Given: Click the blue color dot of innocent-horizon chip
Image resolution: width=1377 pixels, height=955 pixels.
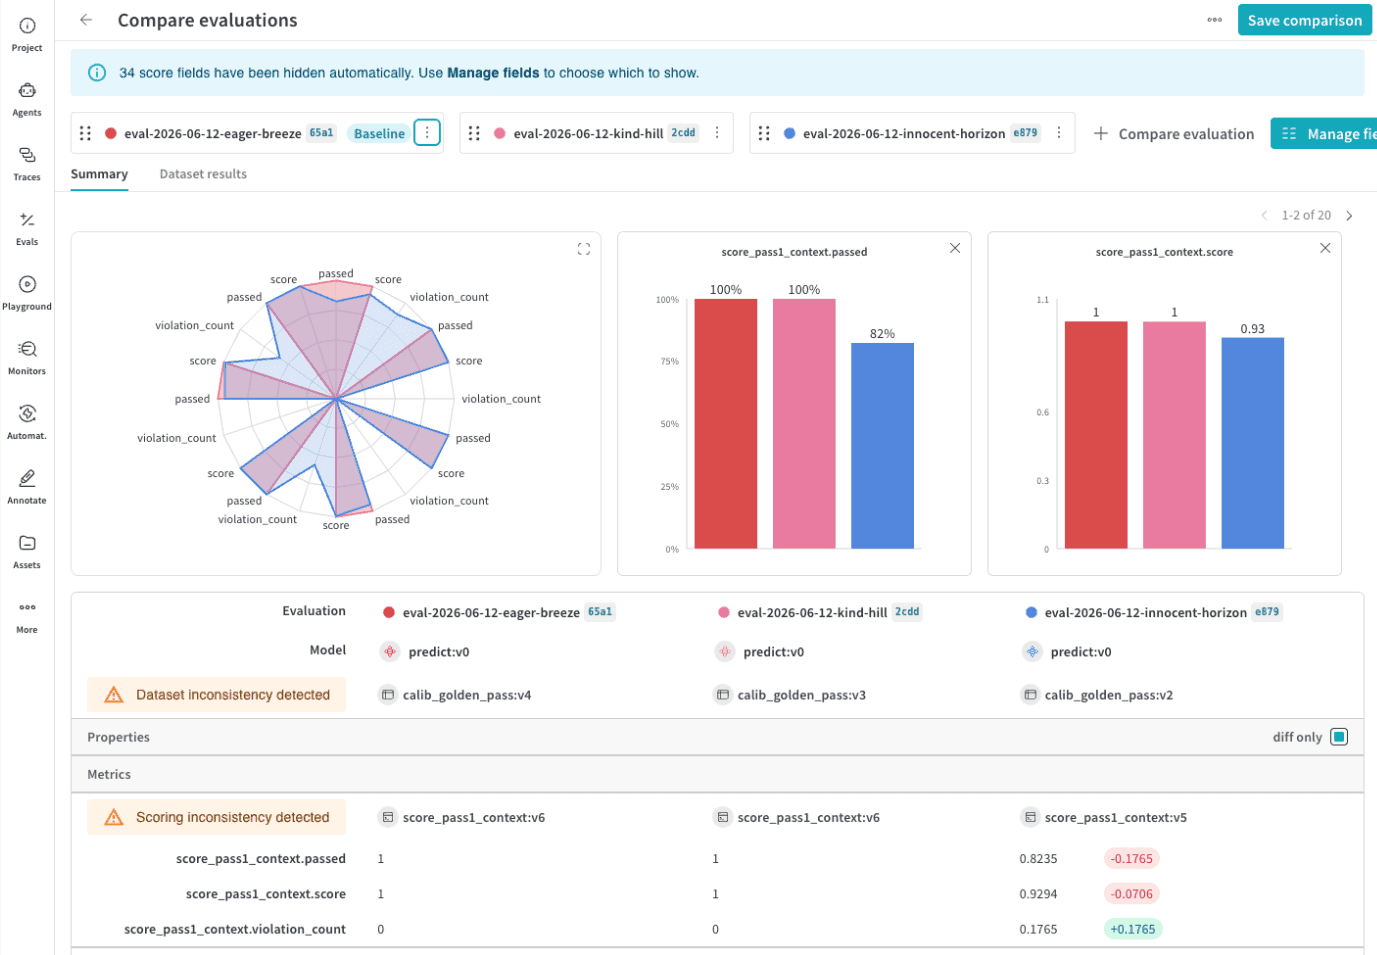Looking at the screenshot, I should click(x=790, y=133).
